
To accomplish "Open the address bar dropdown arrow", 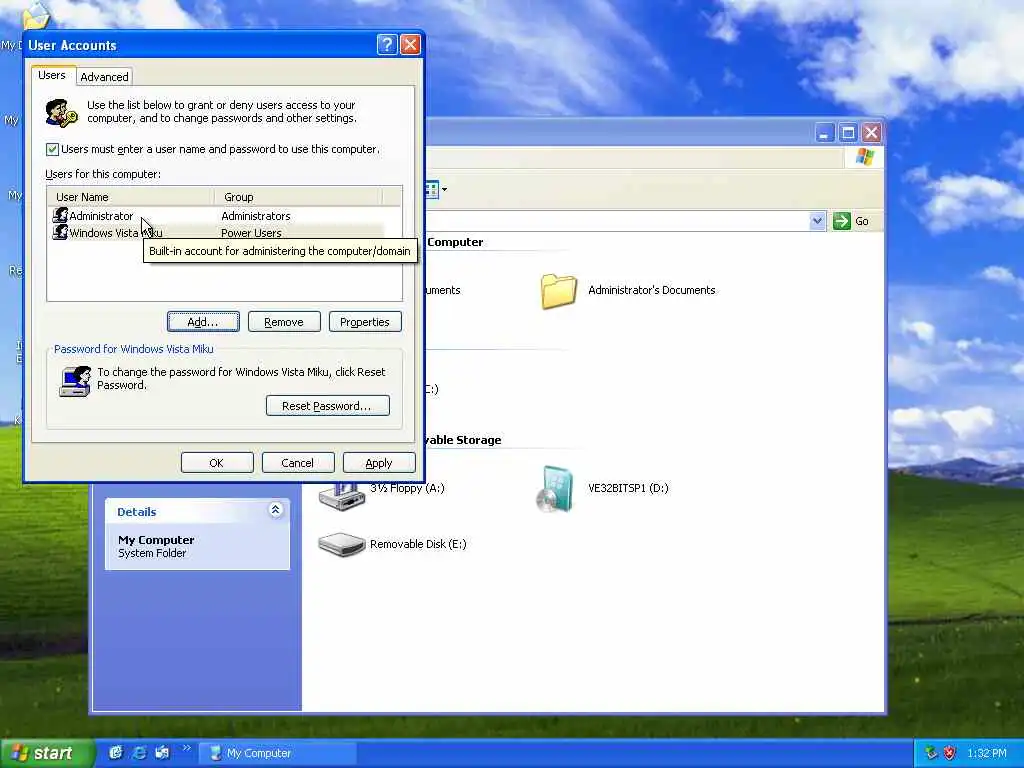I will tap(817, 221).
